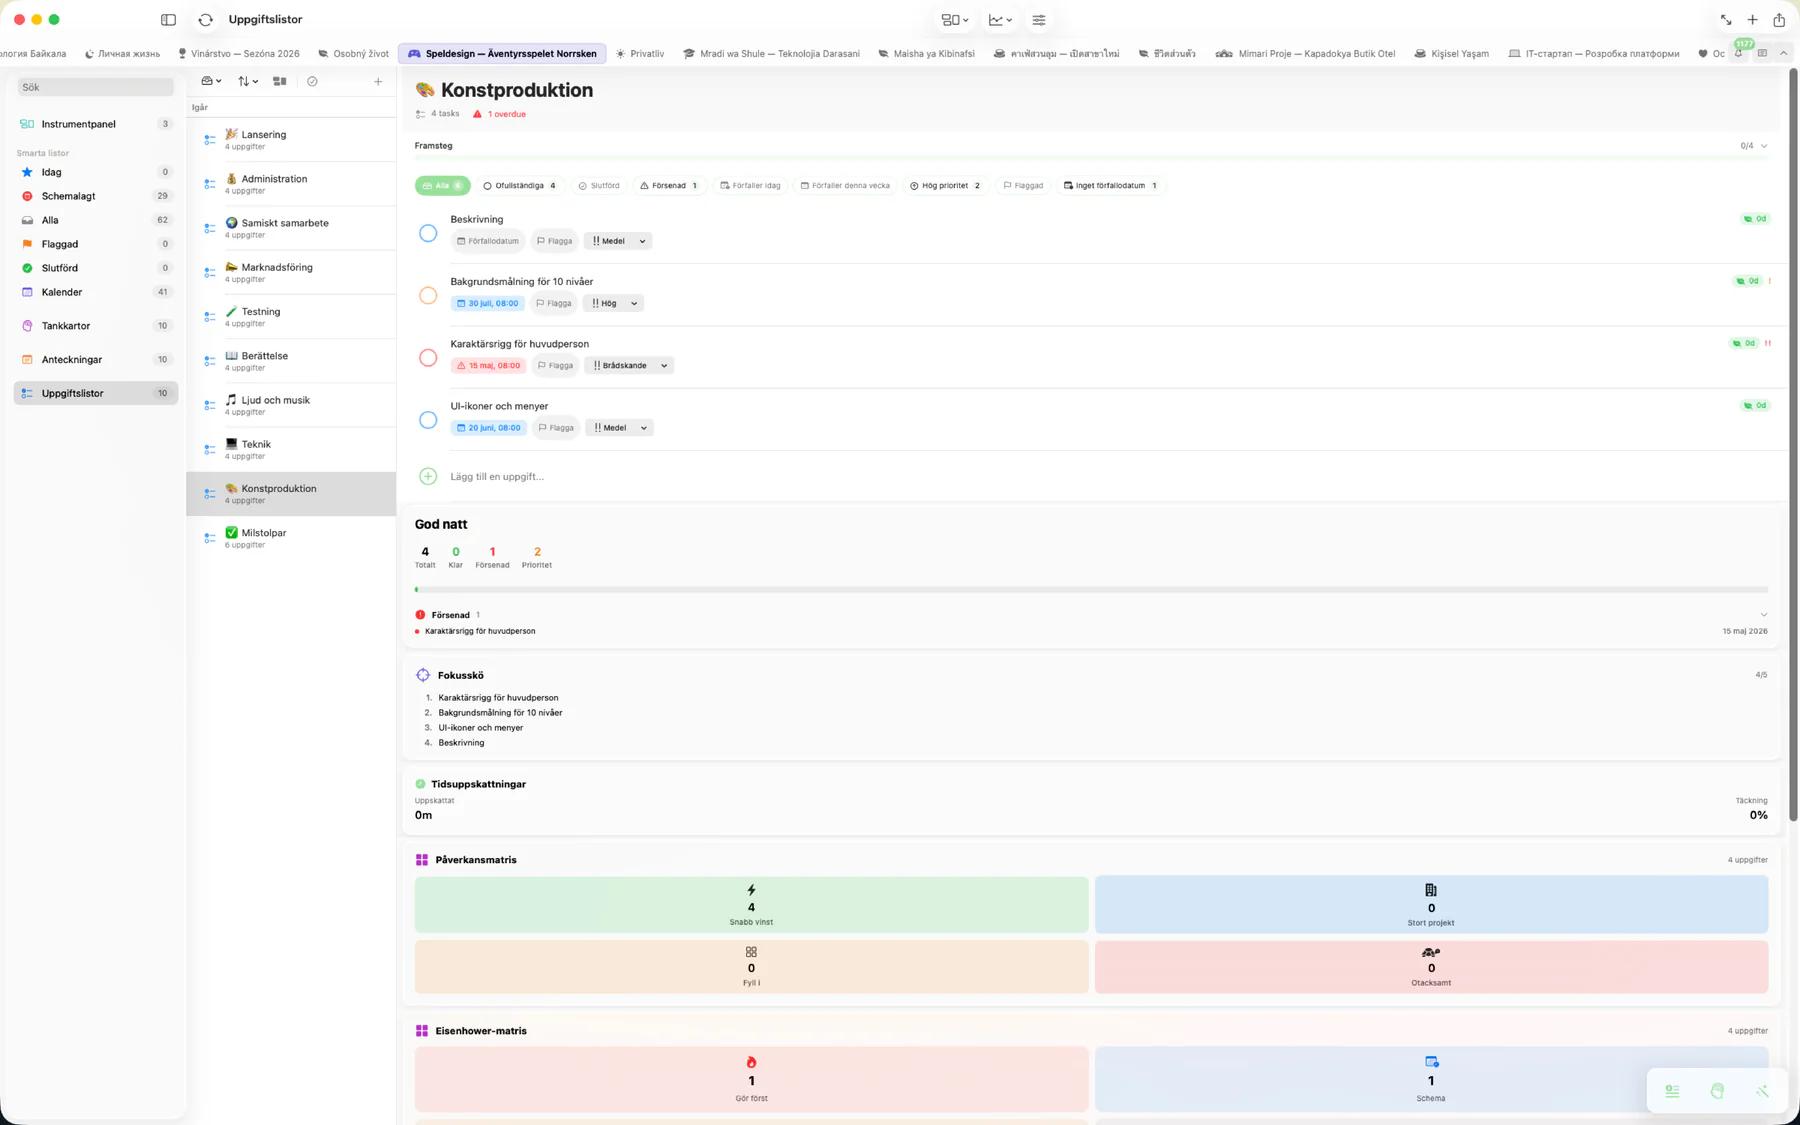Mark Bakgrundsmålning för 10 nivåer complete
Image resolution: width=1800 pixels, height=1125 pixels.
(428, 295)
